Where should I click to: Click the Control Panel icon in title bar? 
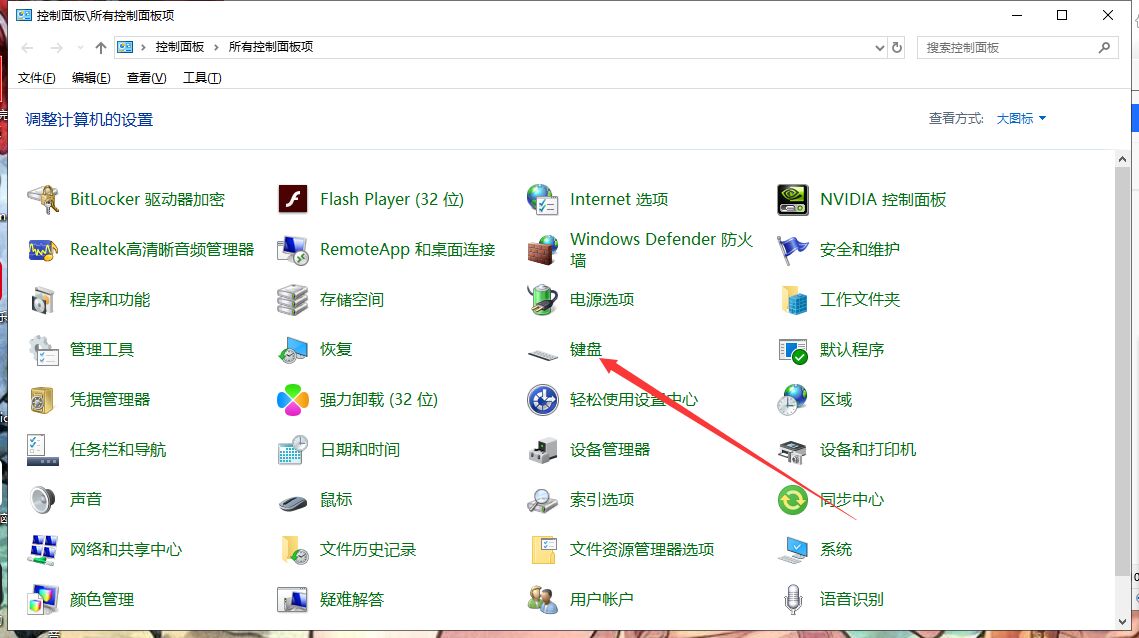[24, 15]
